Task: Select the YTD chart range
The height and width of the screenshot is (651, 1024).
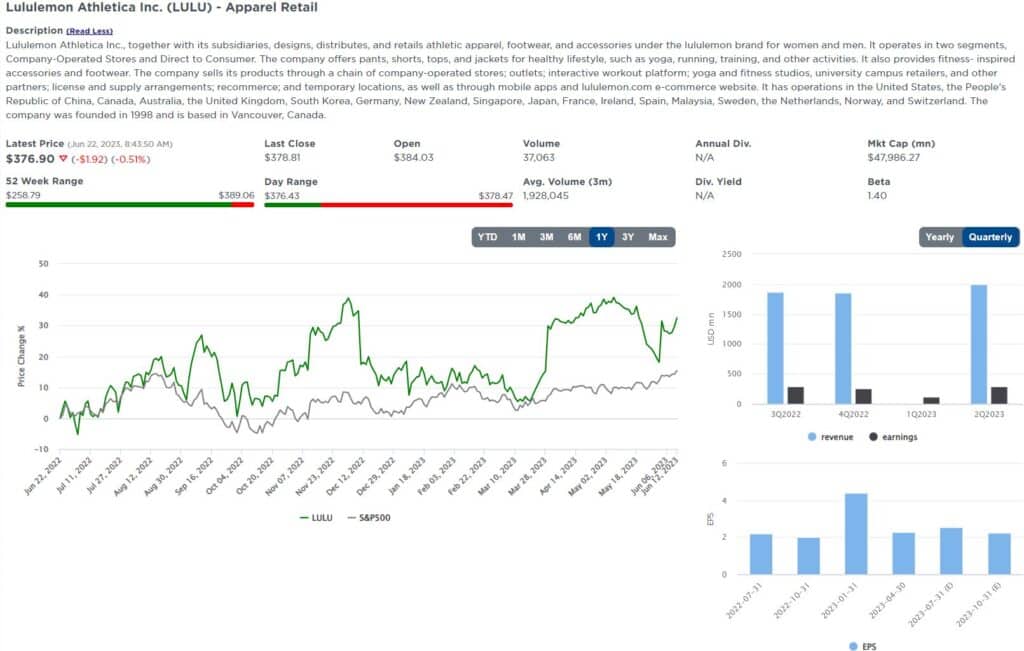Action: point(487,237)
